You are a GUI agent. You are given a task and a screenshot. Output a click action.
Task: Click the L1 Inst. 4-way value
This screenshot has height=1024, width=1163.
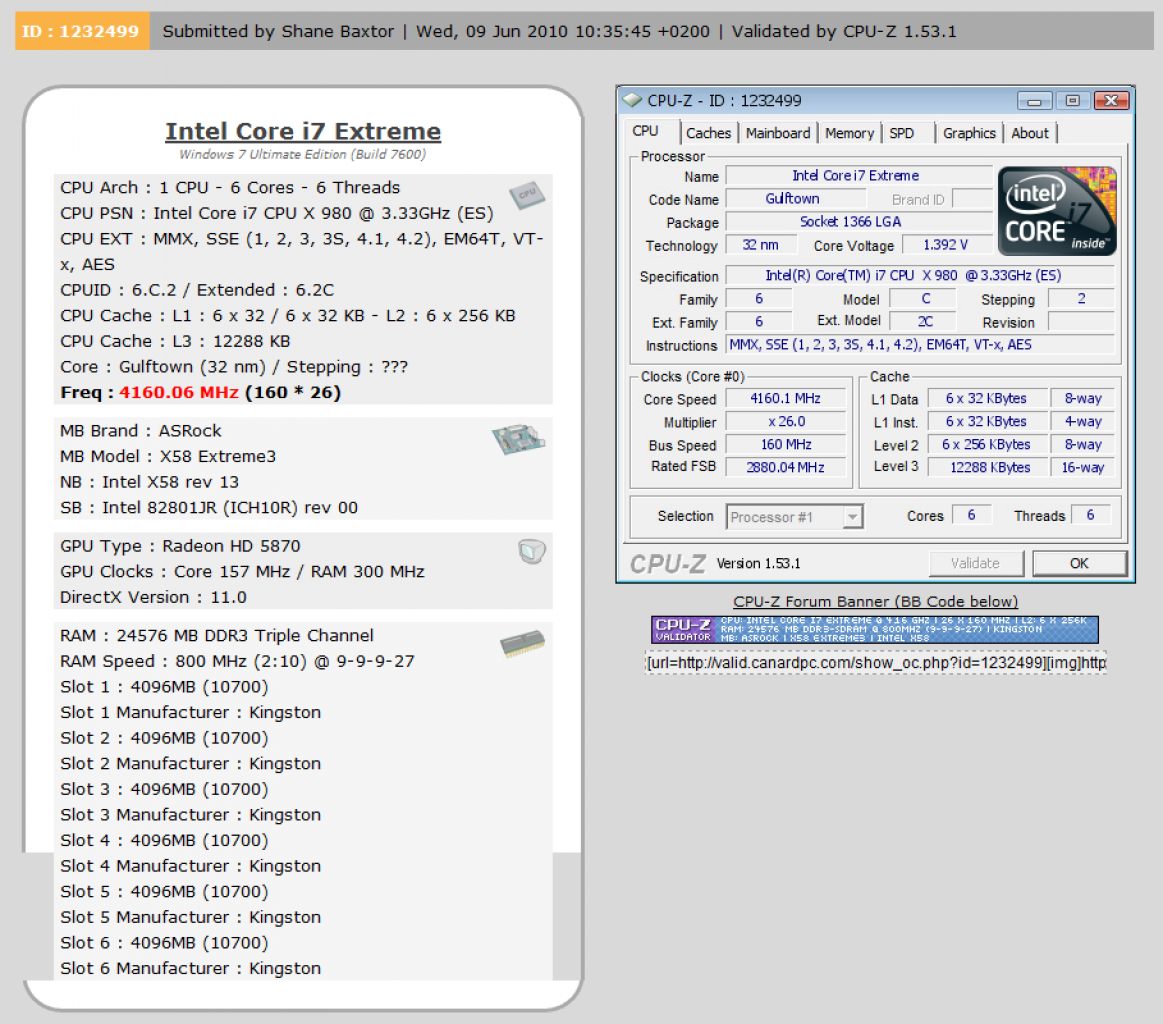coord(1083,421)
